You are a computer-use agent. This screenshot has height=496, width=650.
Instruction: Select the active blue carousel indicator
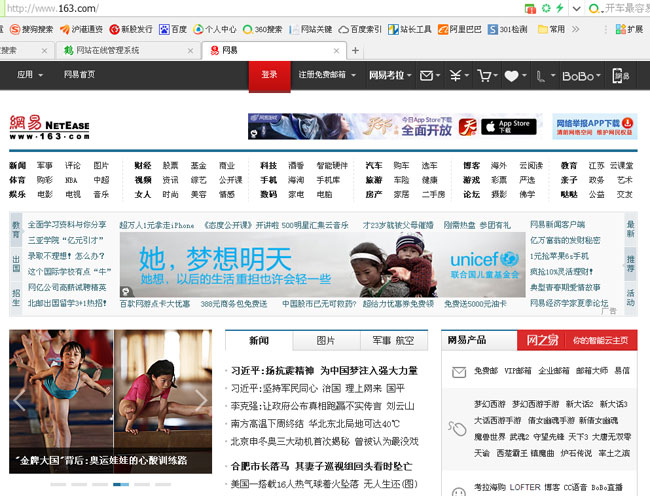[x=121, y=484]
